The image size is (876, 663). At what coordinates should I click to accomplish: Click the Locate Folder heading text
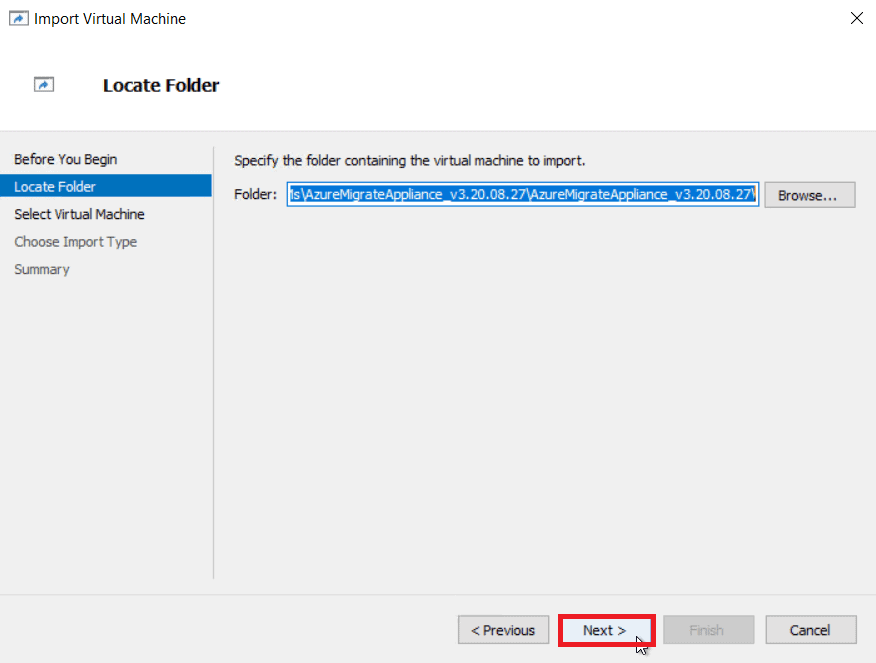pyautogui.click(x=161, y=85)
